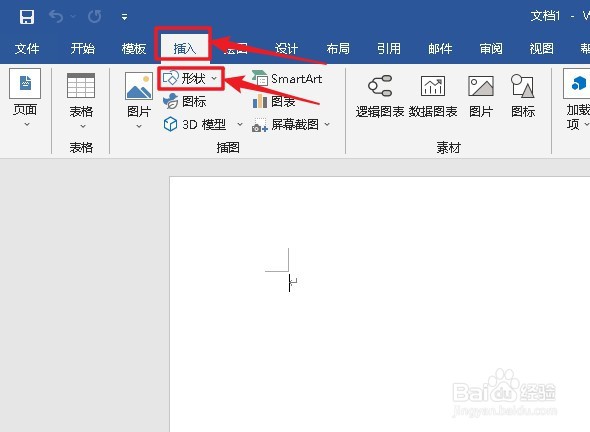The width and height of the screenshot is (590, 432).
Task: Open the 邮件 tab
Action: (440, 49)
